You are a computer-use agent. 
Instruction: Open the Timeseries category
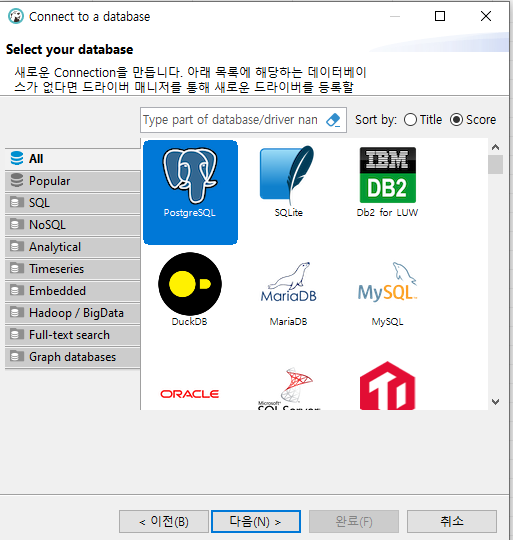(73, 269)
